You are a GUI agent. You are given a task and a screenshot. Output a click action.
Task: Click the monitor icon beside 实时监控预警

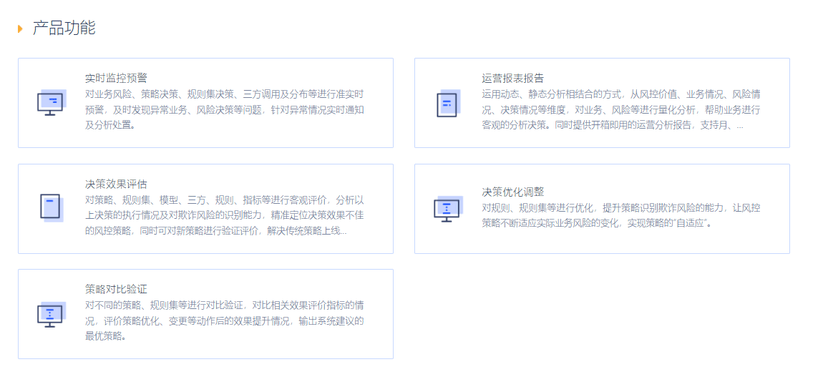tap(51, 102)
